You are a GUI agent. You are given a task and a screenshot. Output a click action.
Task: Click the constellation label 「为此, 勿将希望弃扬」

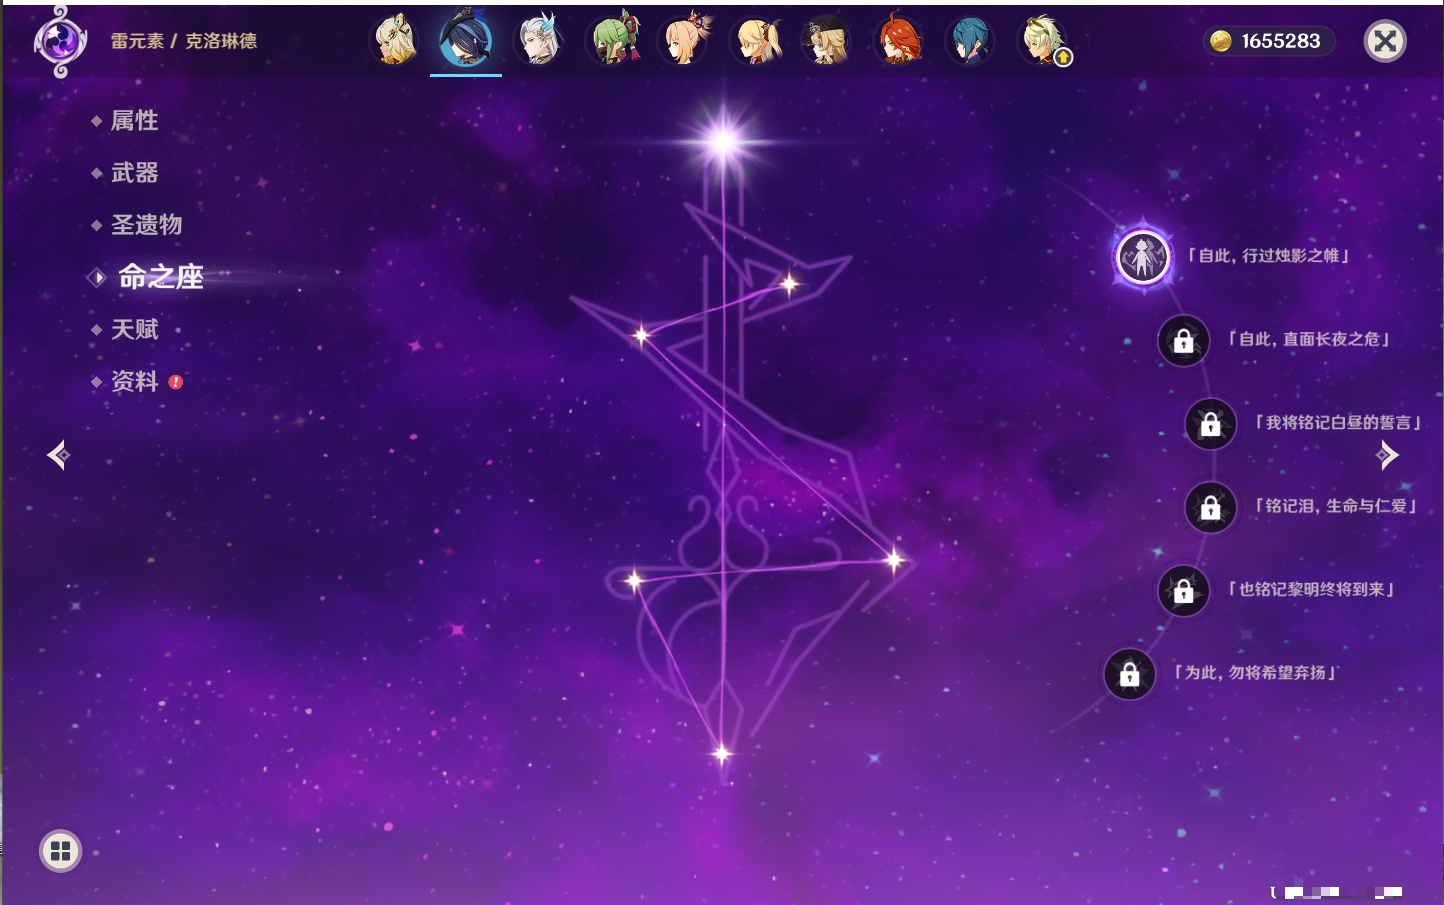coord(1255,672)
